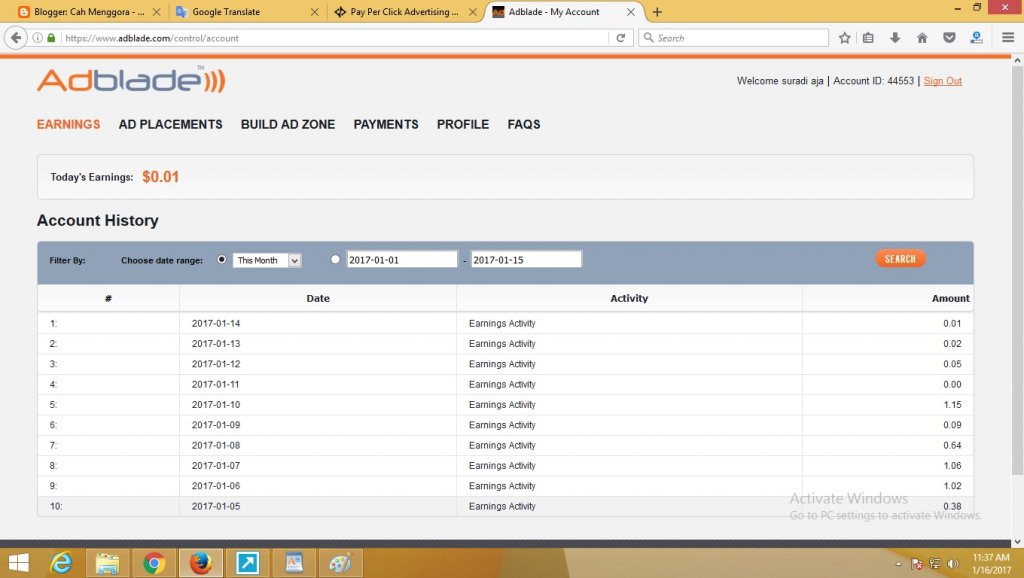Click the Activity column header
The width and height of the screenshot is (1024, 578).
pos(629,298)
